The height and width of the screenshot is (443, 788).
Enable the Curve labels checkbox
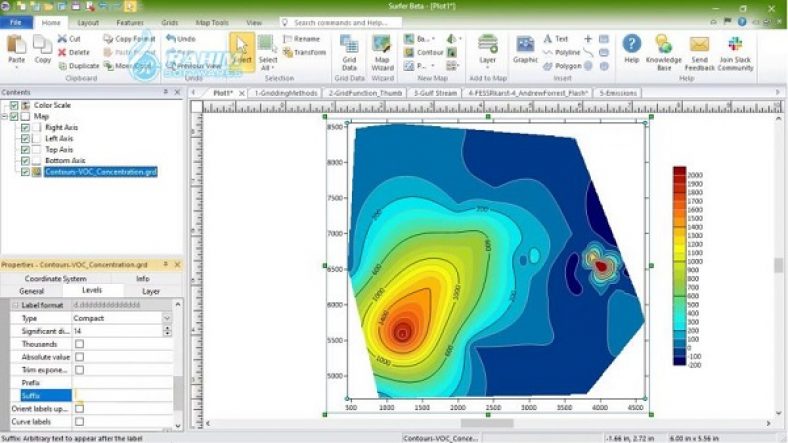click(x=79, y=422)
